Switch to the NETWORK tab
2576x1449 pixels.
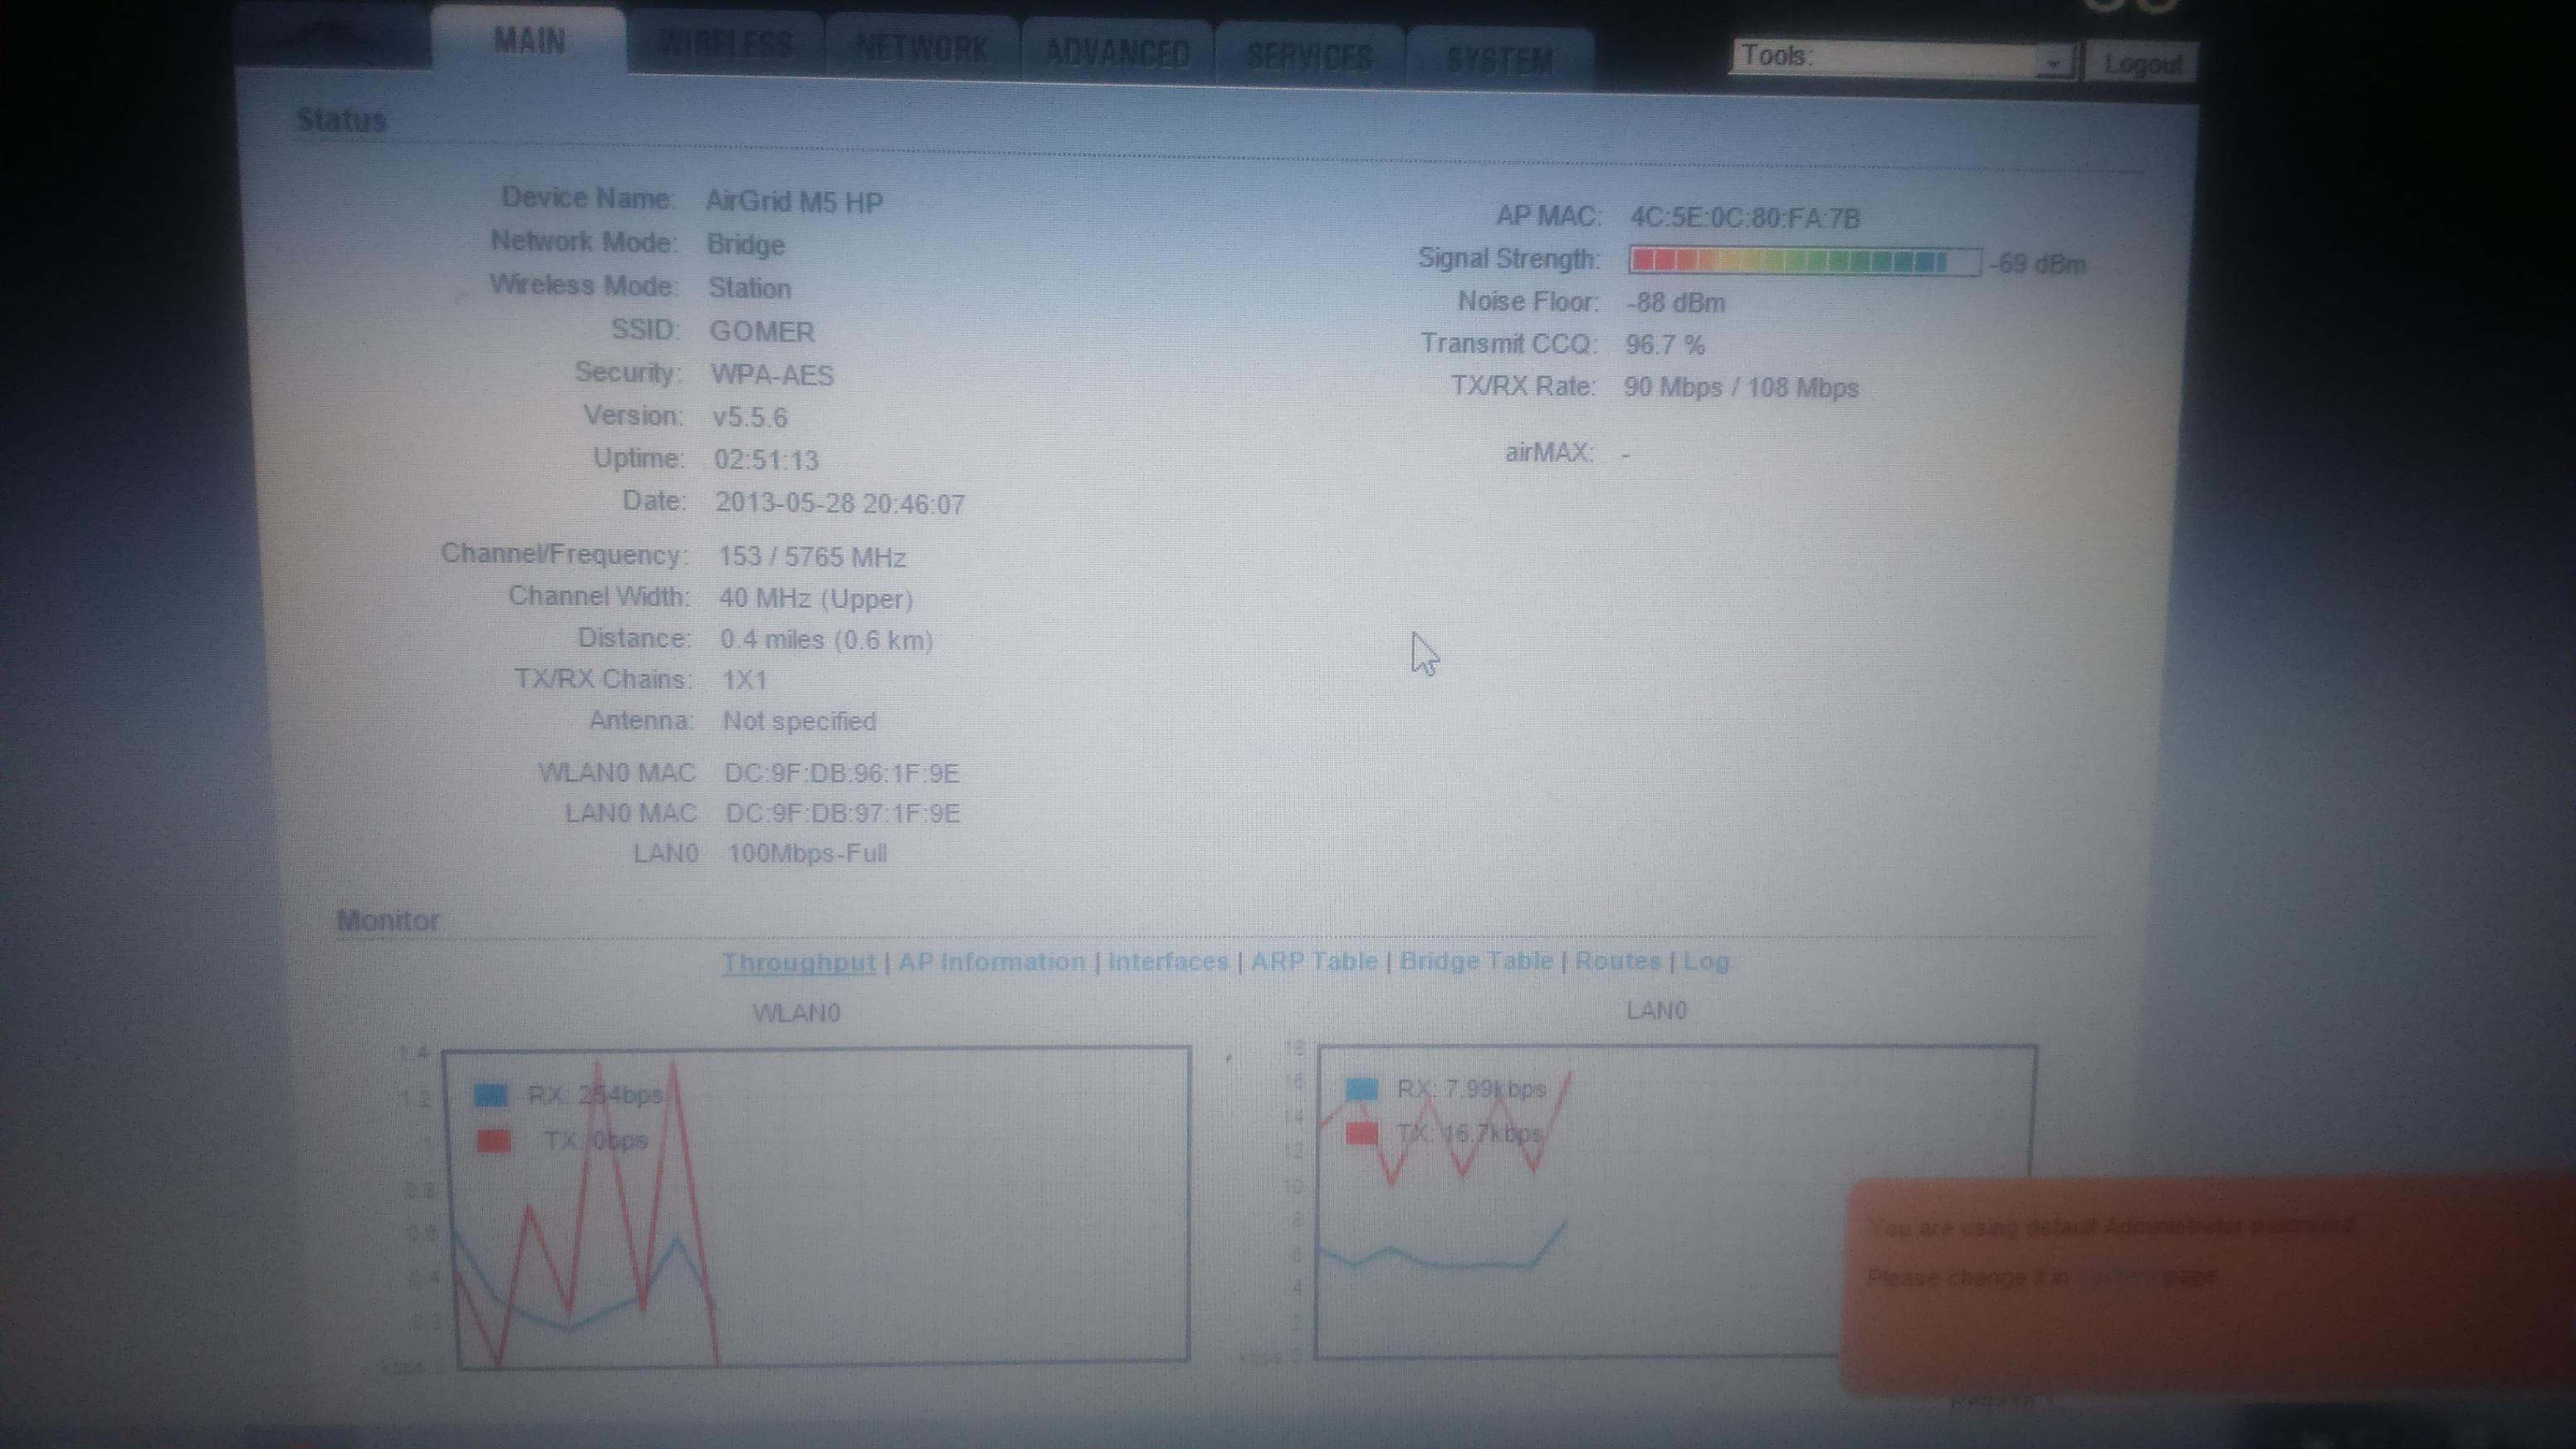(922, 49)
